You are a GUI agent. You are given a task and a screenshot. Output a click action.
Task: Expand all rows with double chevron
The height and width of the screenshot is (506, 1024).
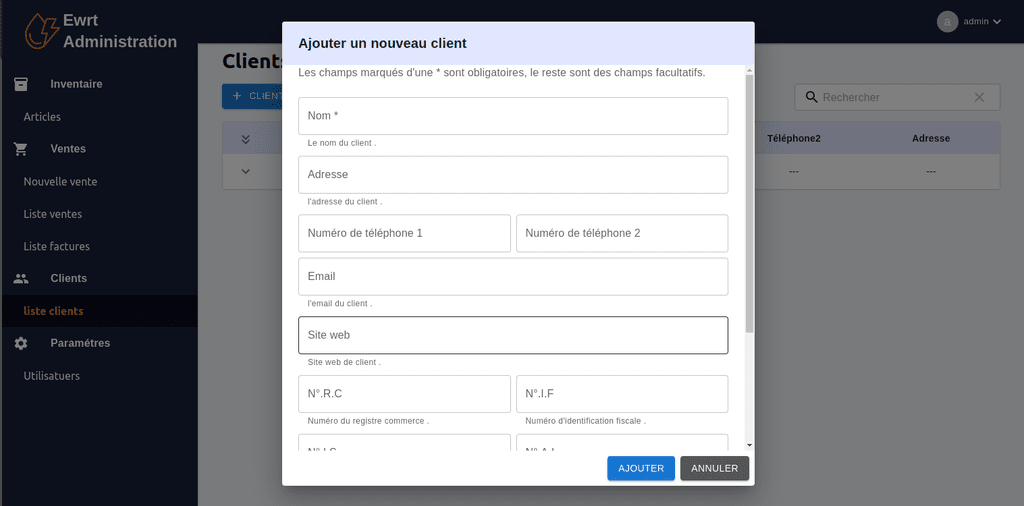click(x=246, y=138)
